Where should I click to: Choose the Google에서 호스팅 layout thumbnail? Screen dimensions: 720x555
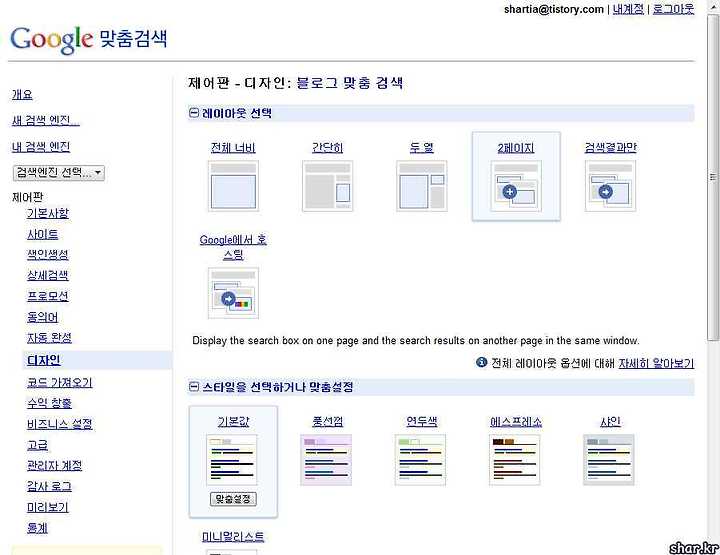tap(233, 293)
